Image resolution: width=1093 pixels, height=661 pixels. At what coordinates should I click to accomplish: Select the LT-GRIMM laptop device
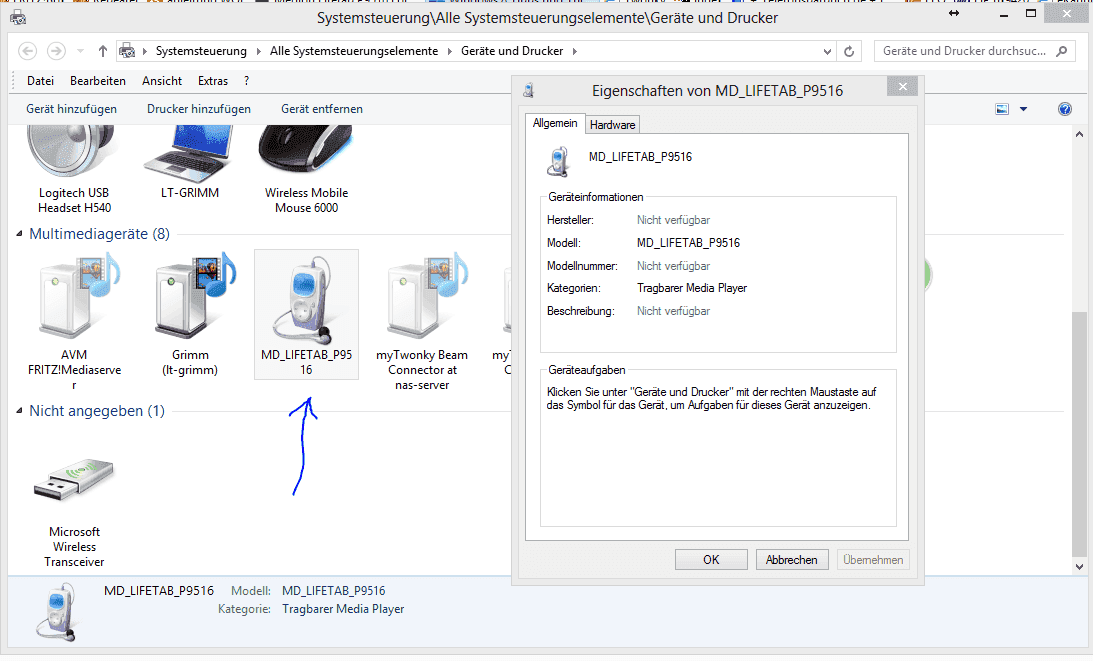(190, 164)
